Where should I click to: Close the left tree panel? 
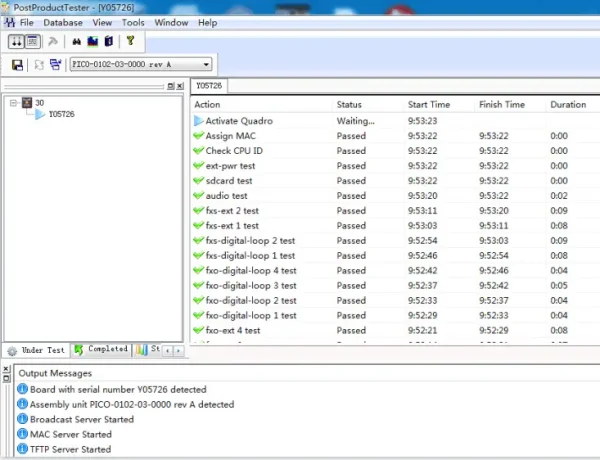pyautogui.click(x=180, y=86)
